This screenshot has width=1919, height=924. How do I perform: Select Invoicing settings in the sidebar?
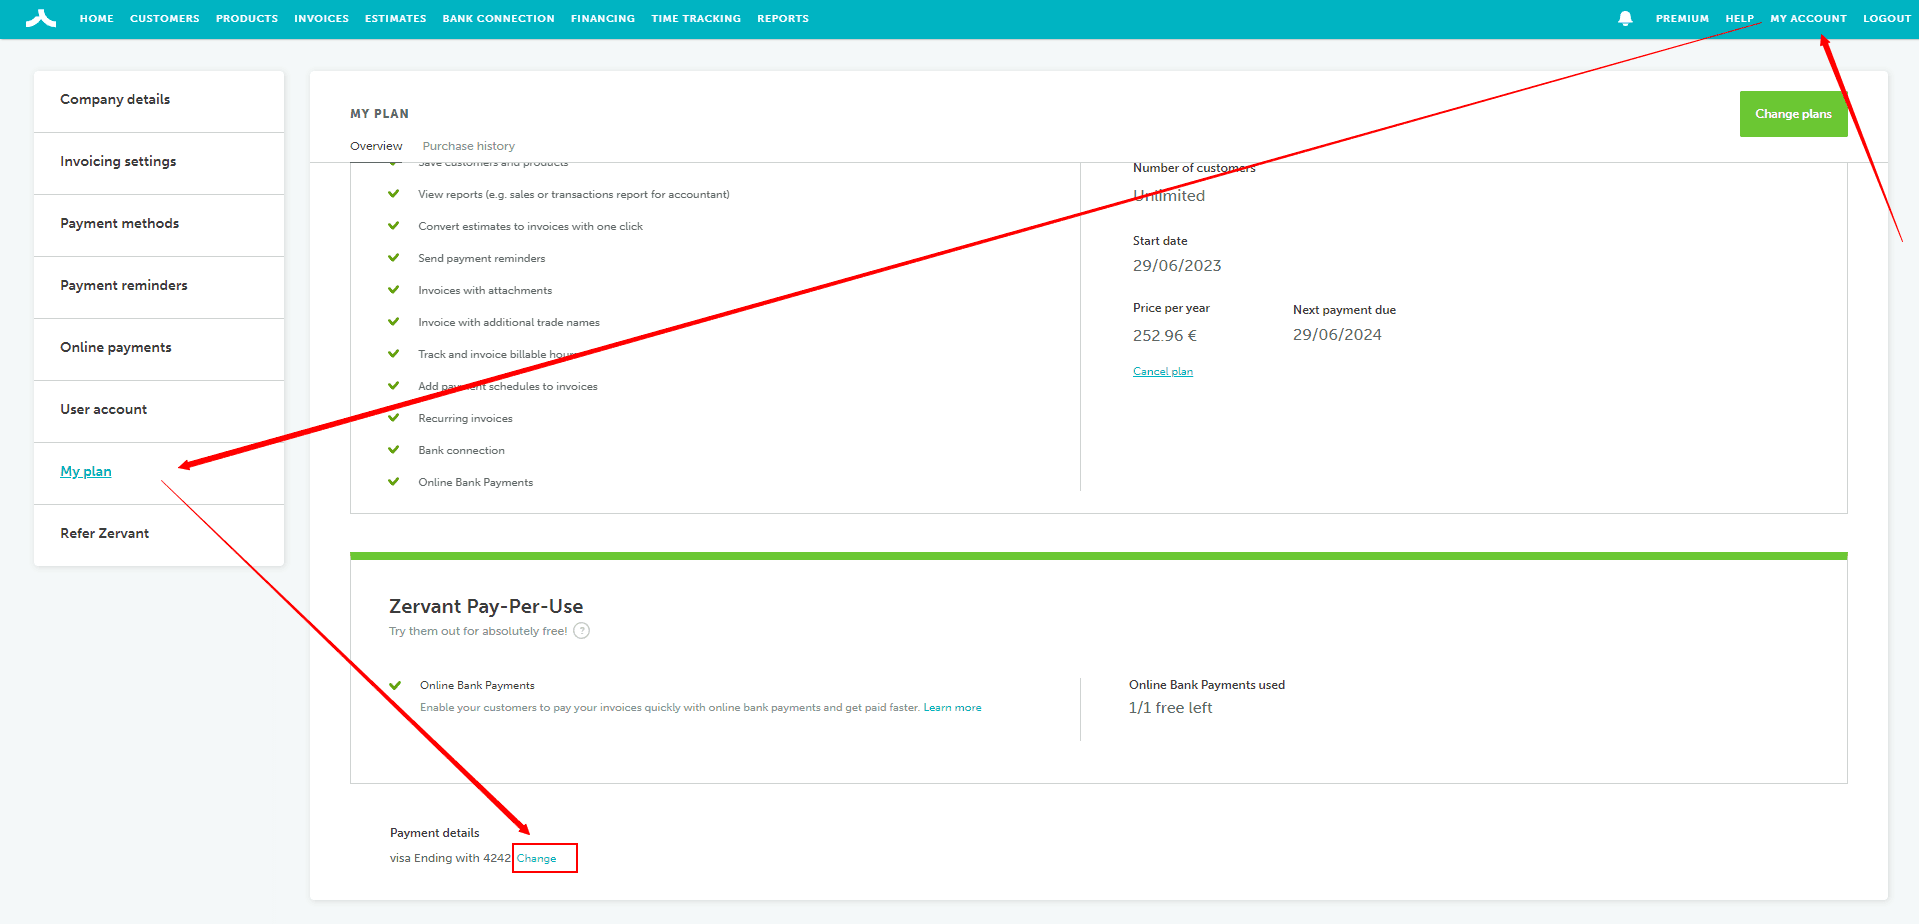[x=159, y=162]
